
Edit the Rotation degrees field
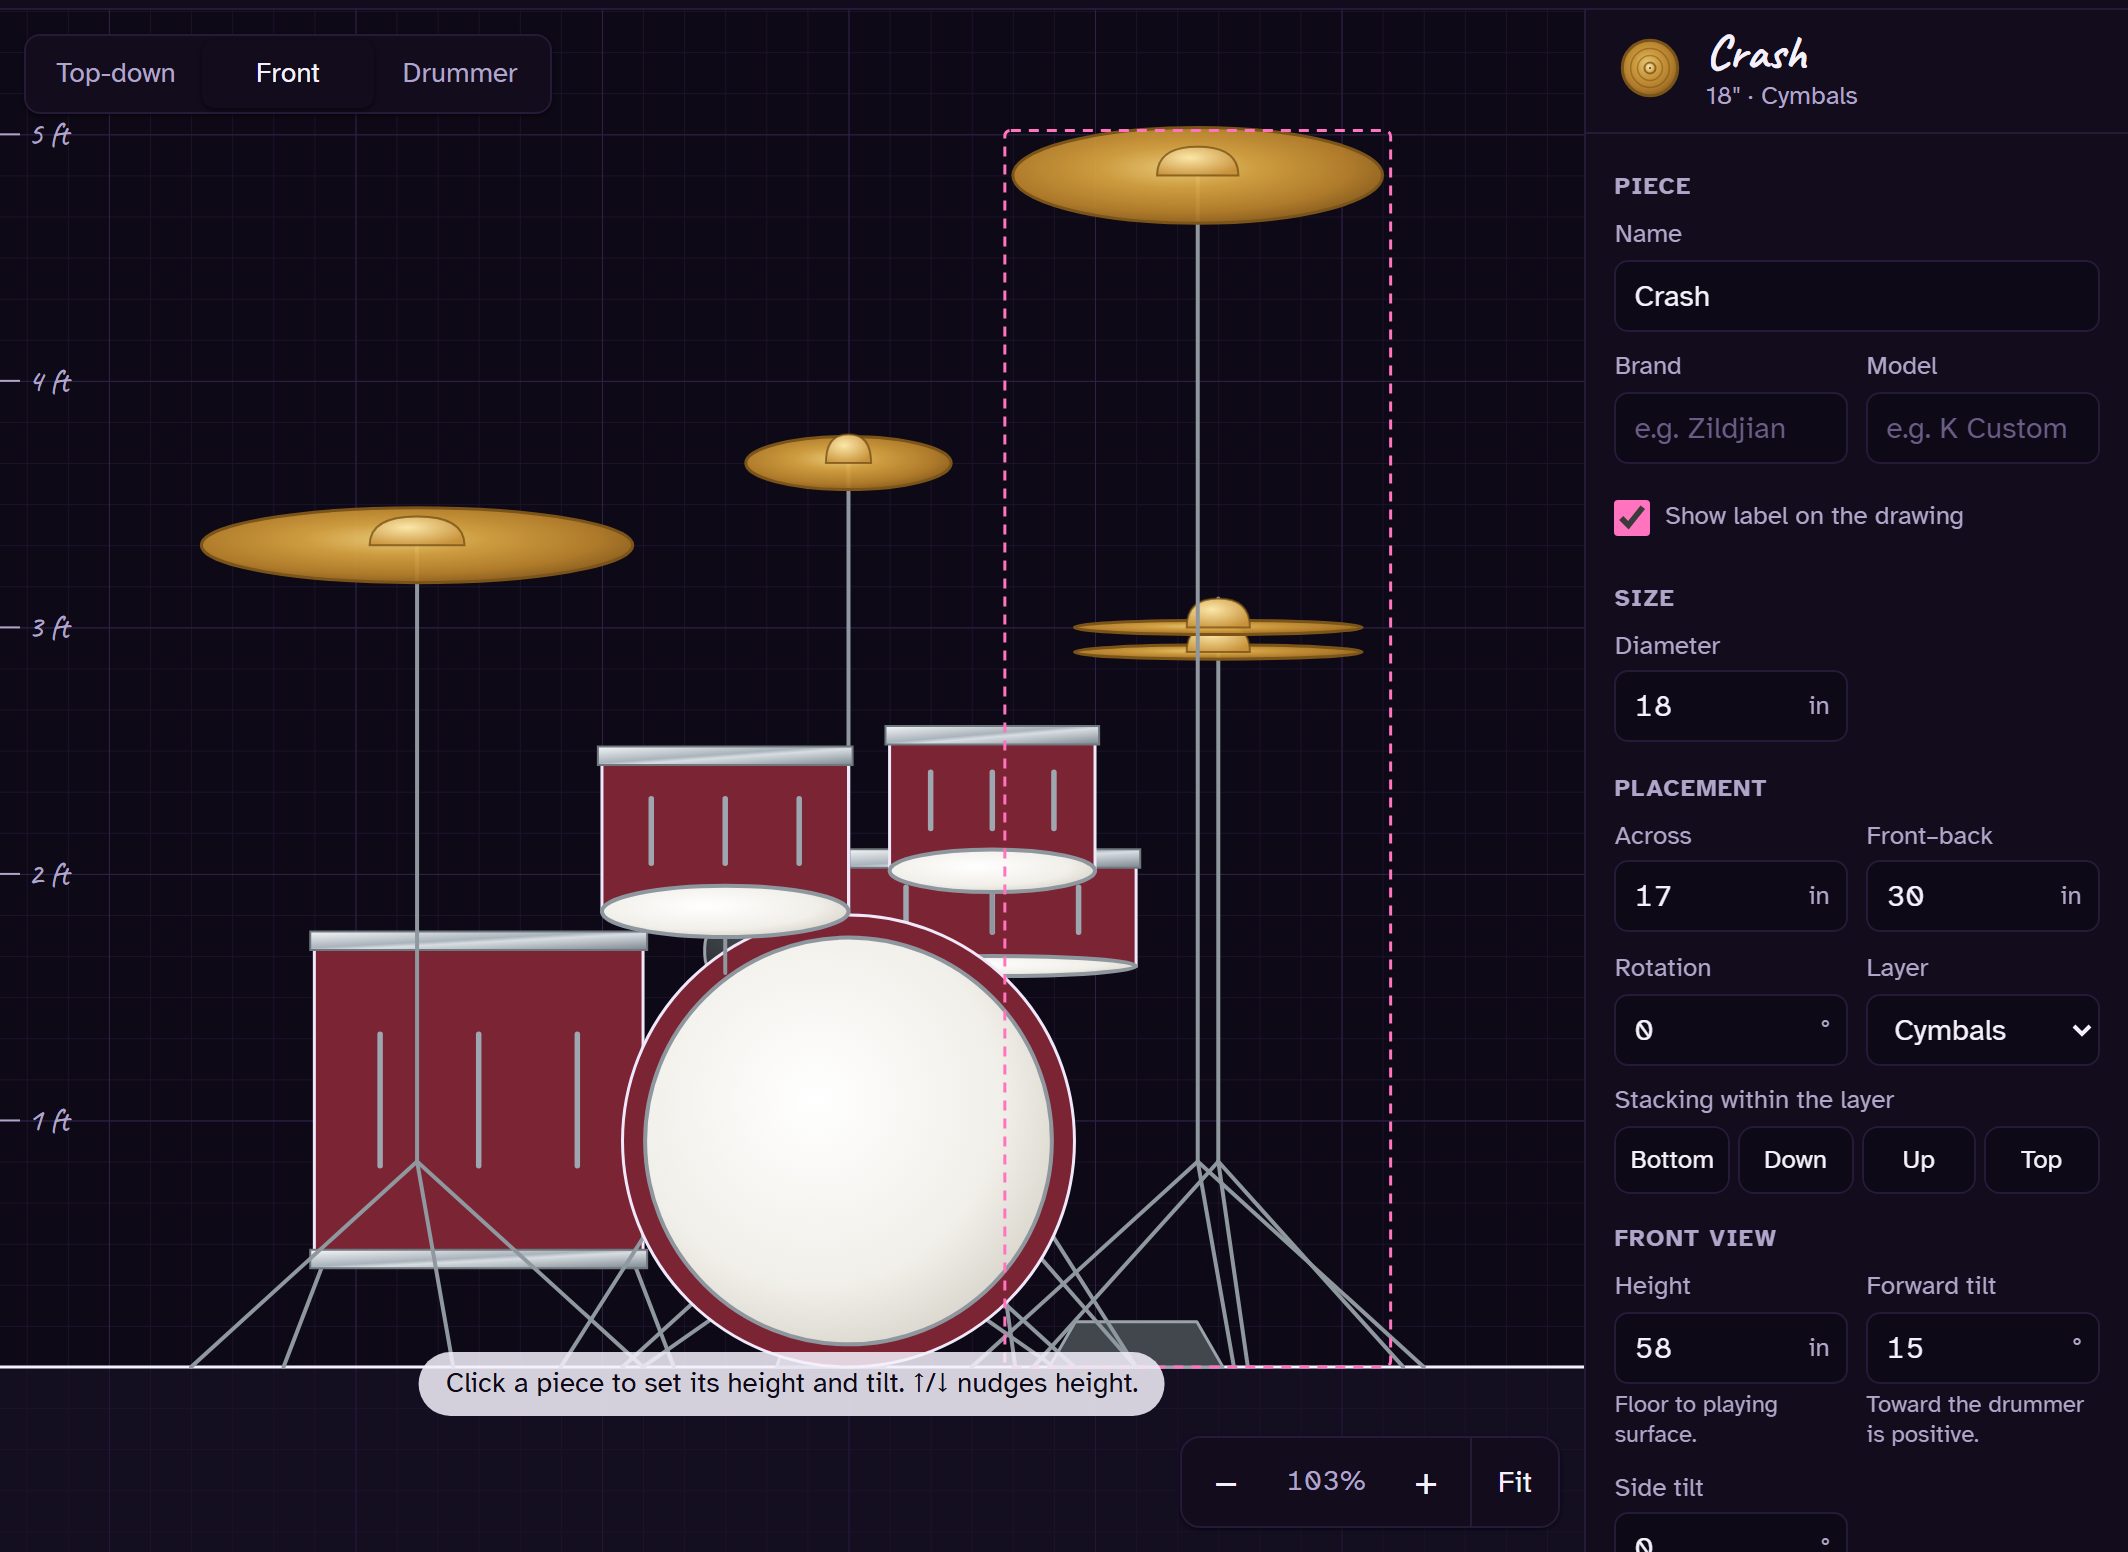[x=1730, y=1030]
